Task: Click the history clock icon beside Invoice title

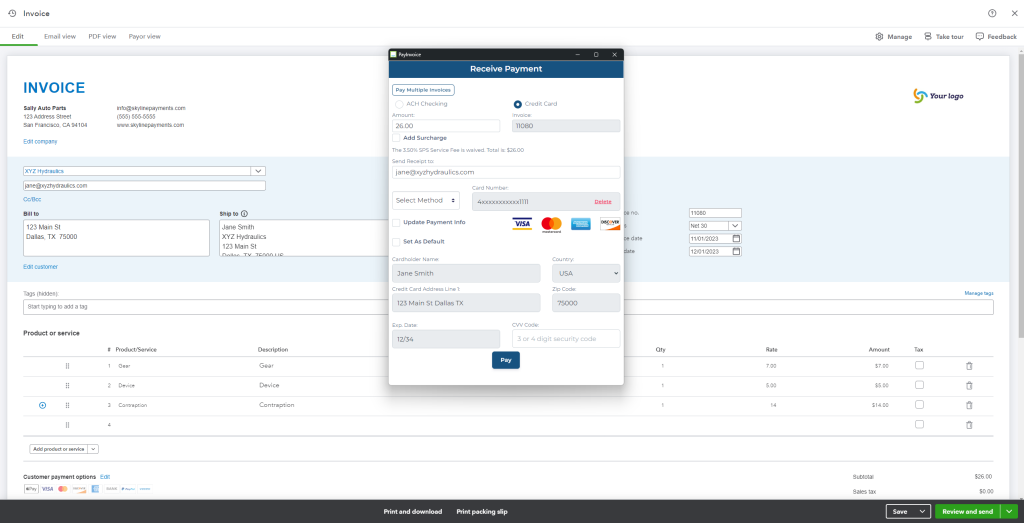Action: tap(12, 13)
